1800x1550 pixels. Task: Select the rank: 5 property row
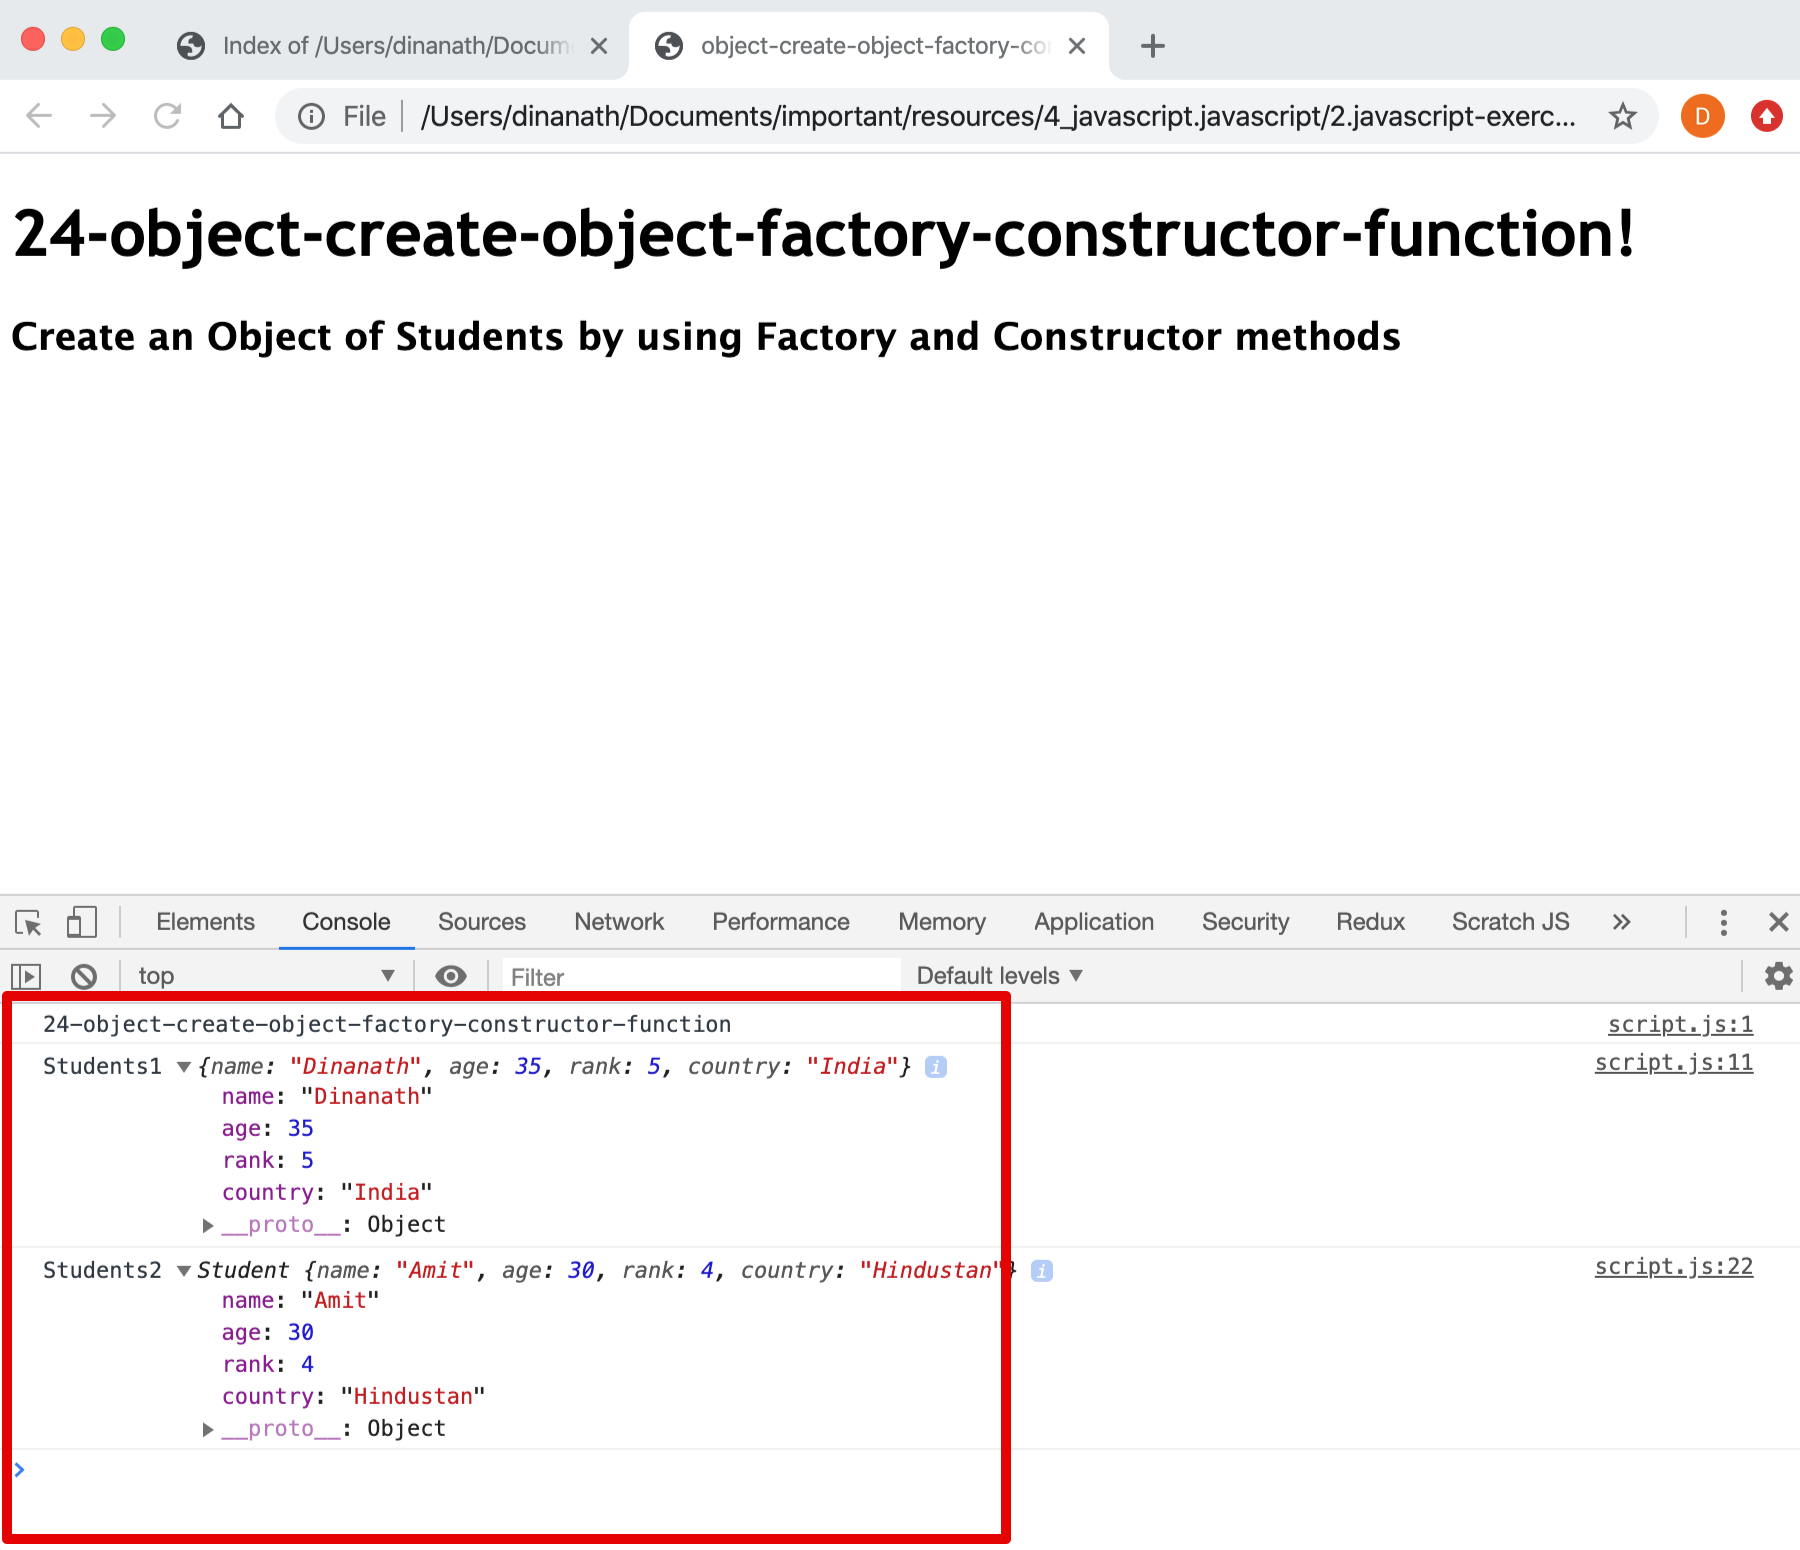pyautogui.click(x=268, y=1161)
